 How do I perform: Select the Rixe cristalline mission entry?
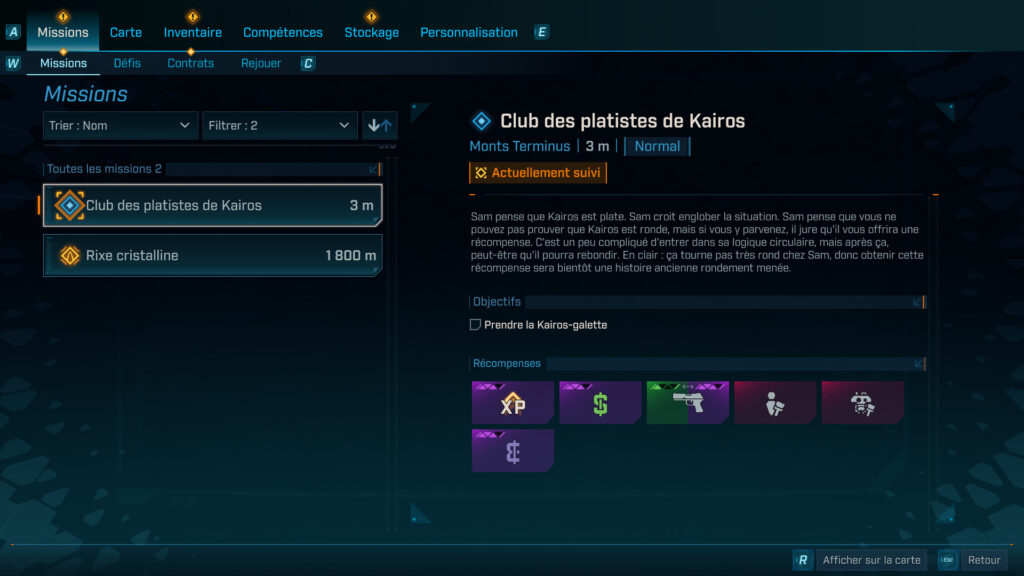213,255
